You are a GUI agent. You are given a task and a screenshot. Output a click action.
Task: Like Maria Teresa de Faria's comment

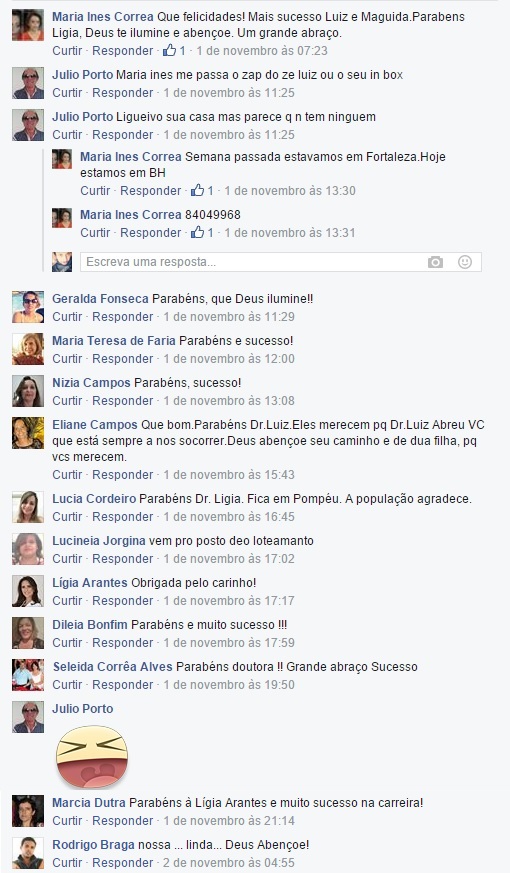click(67, 359)
